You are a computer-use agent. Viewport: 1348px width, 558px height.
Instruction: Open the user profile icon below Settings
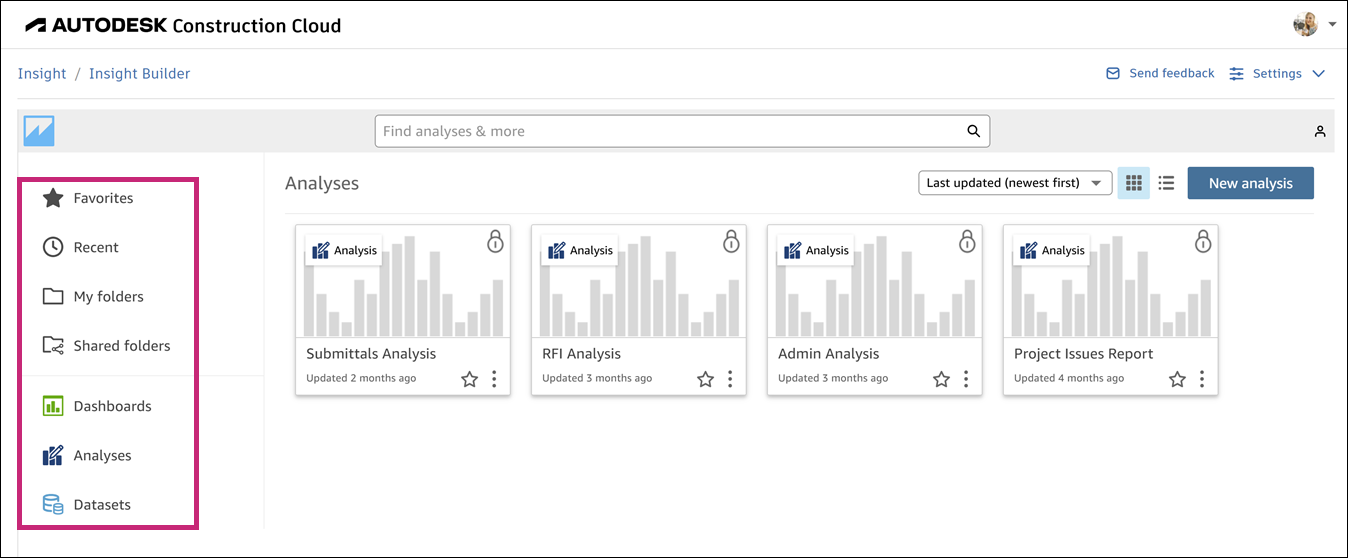[1320, 131]
